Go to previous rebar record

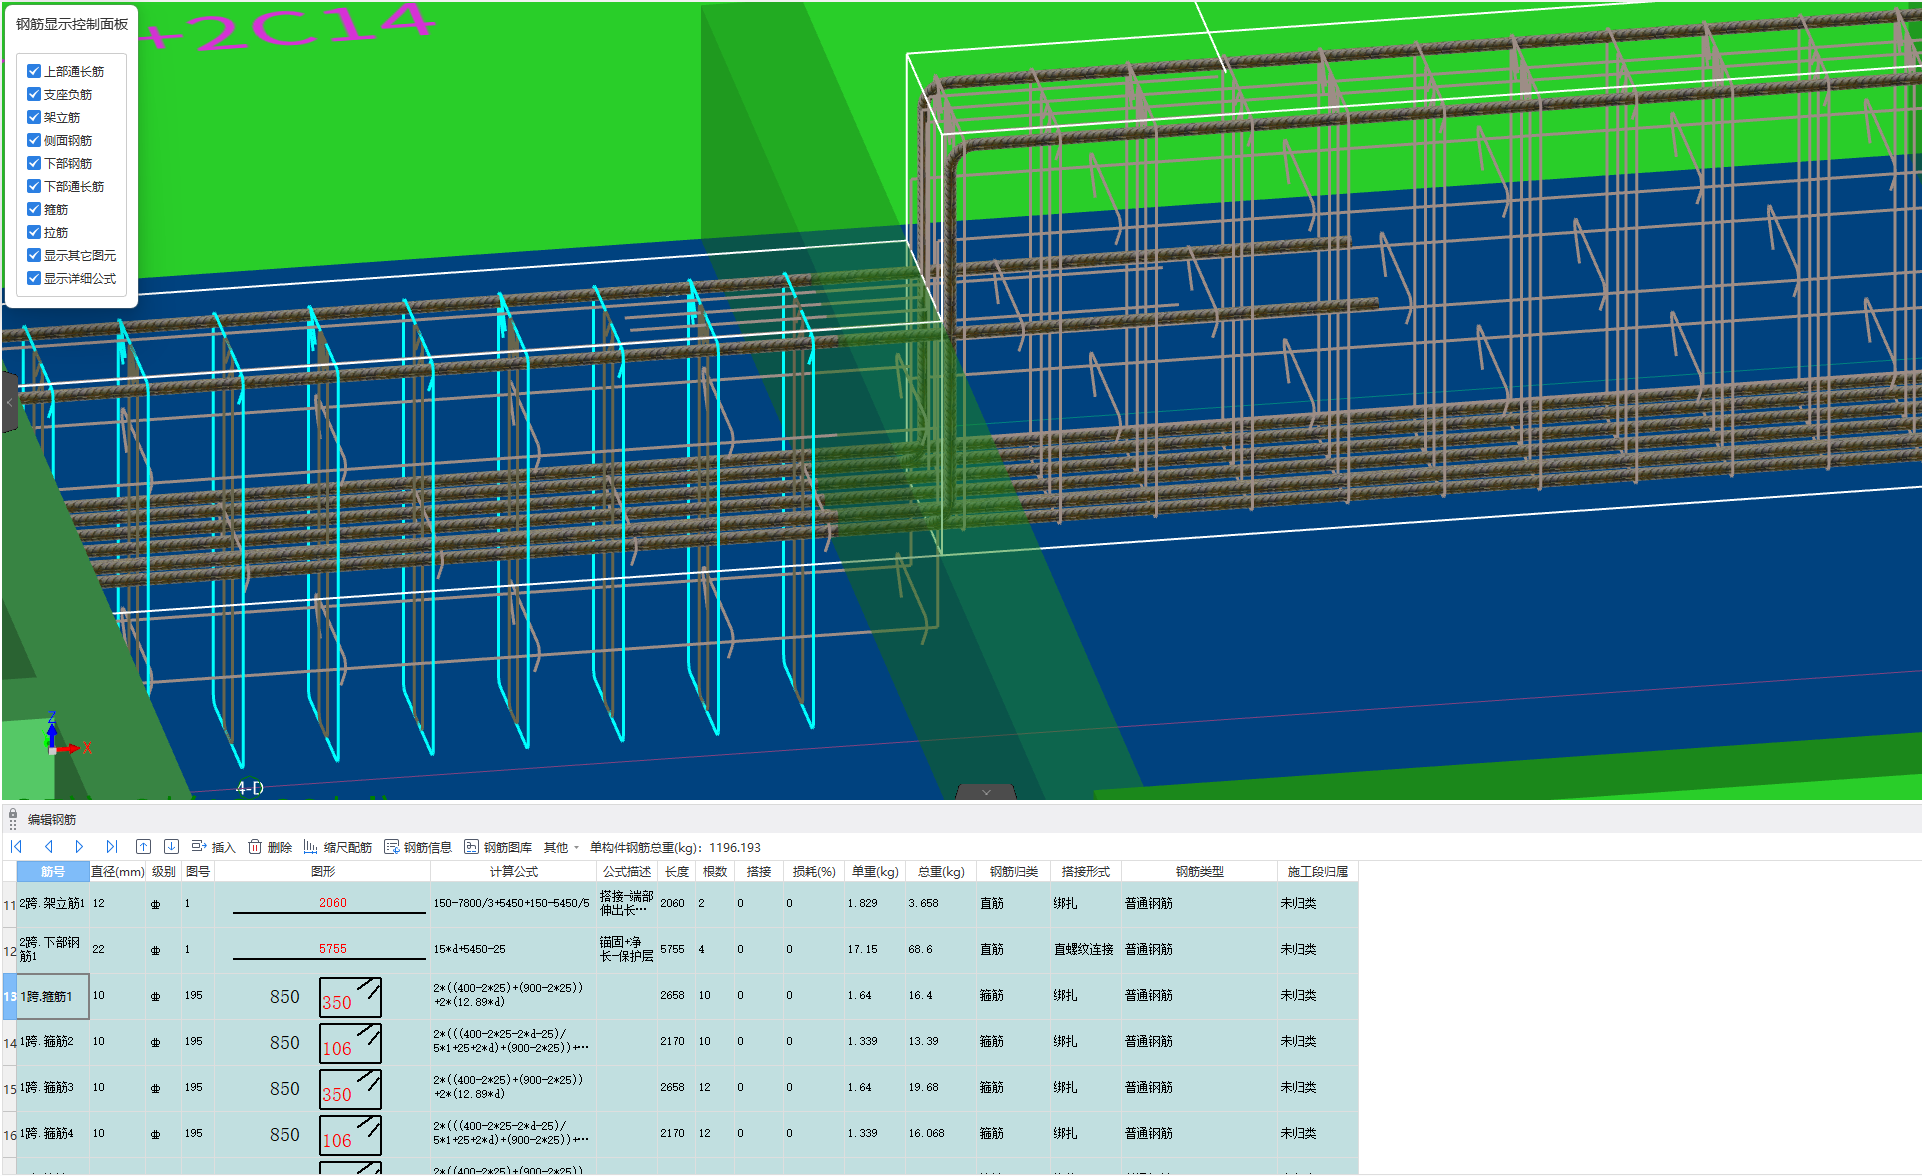[48, 847]
